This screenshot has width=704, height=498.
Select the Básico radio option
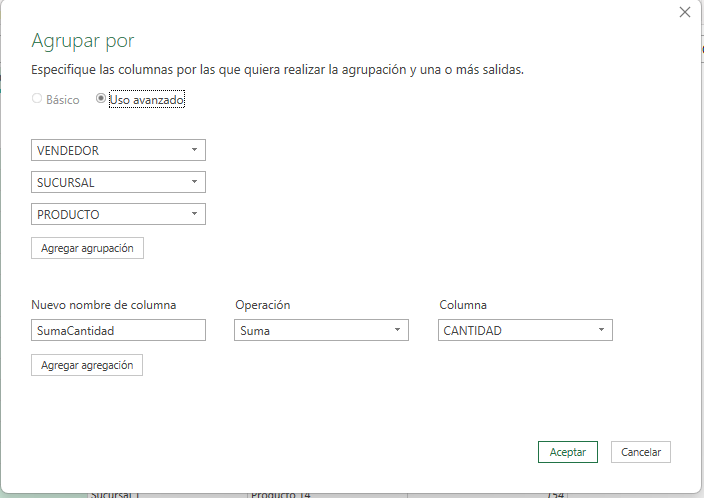pos(38,100)
